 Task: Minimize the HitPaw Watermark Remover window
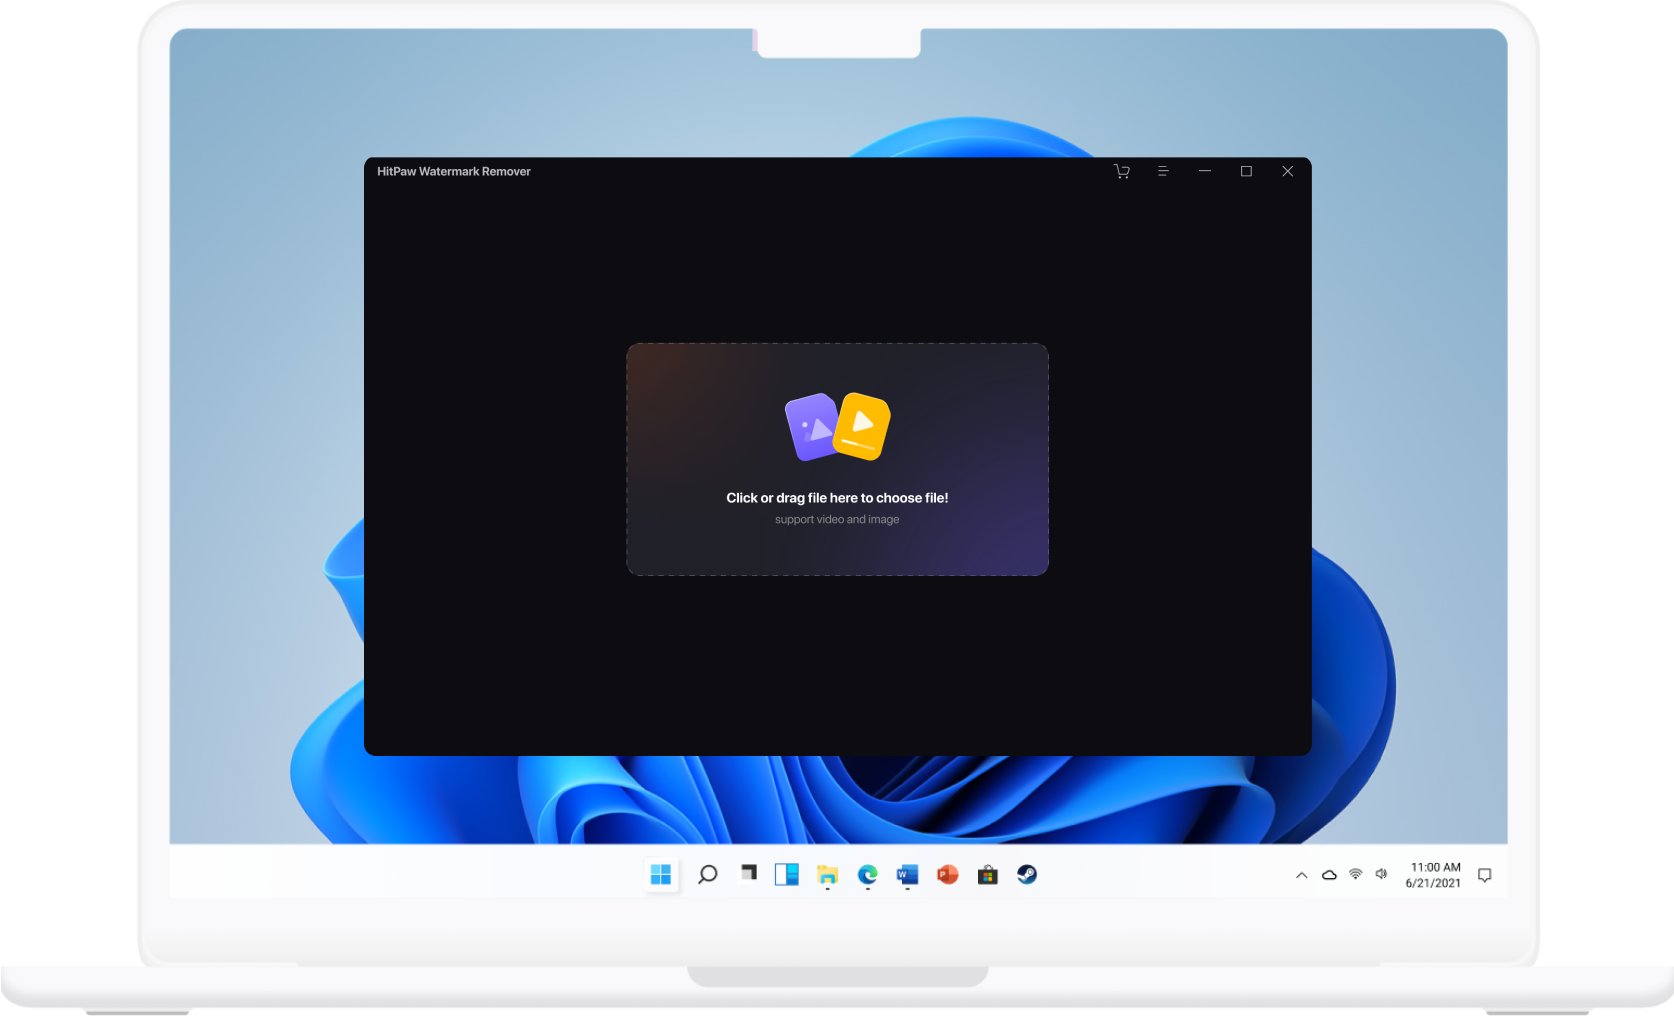click(1205, 171)
